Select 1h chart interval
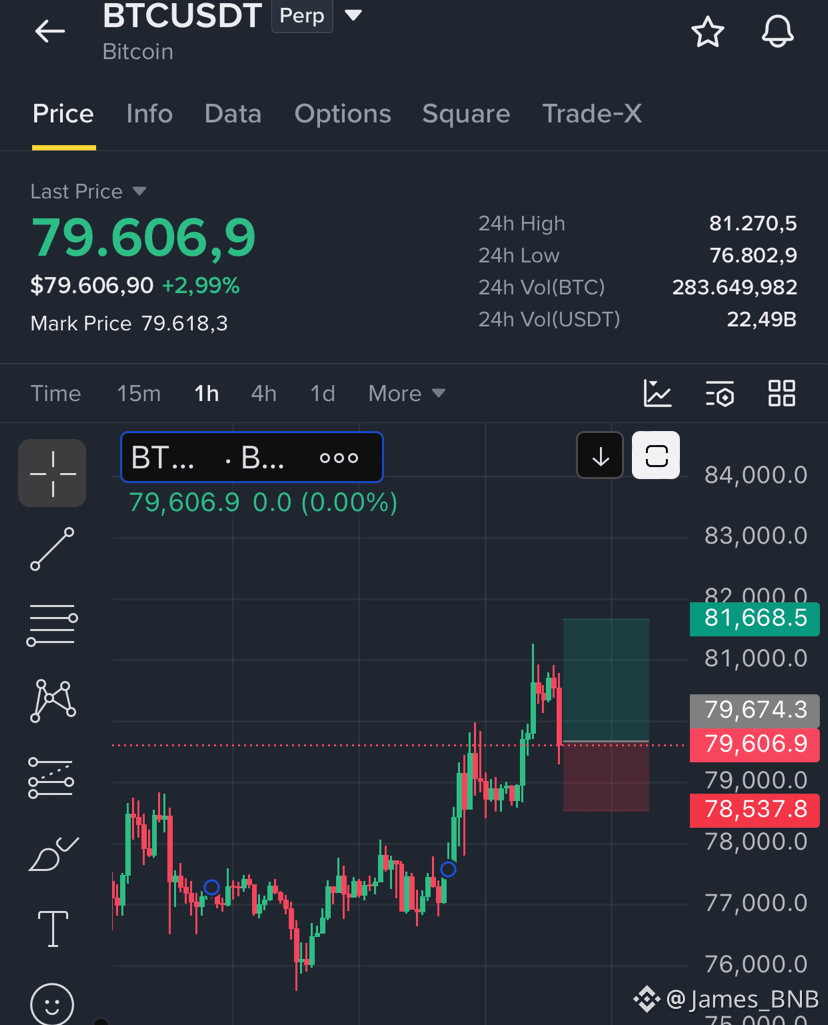This screenshot has height=1025, width=828. 207,394
